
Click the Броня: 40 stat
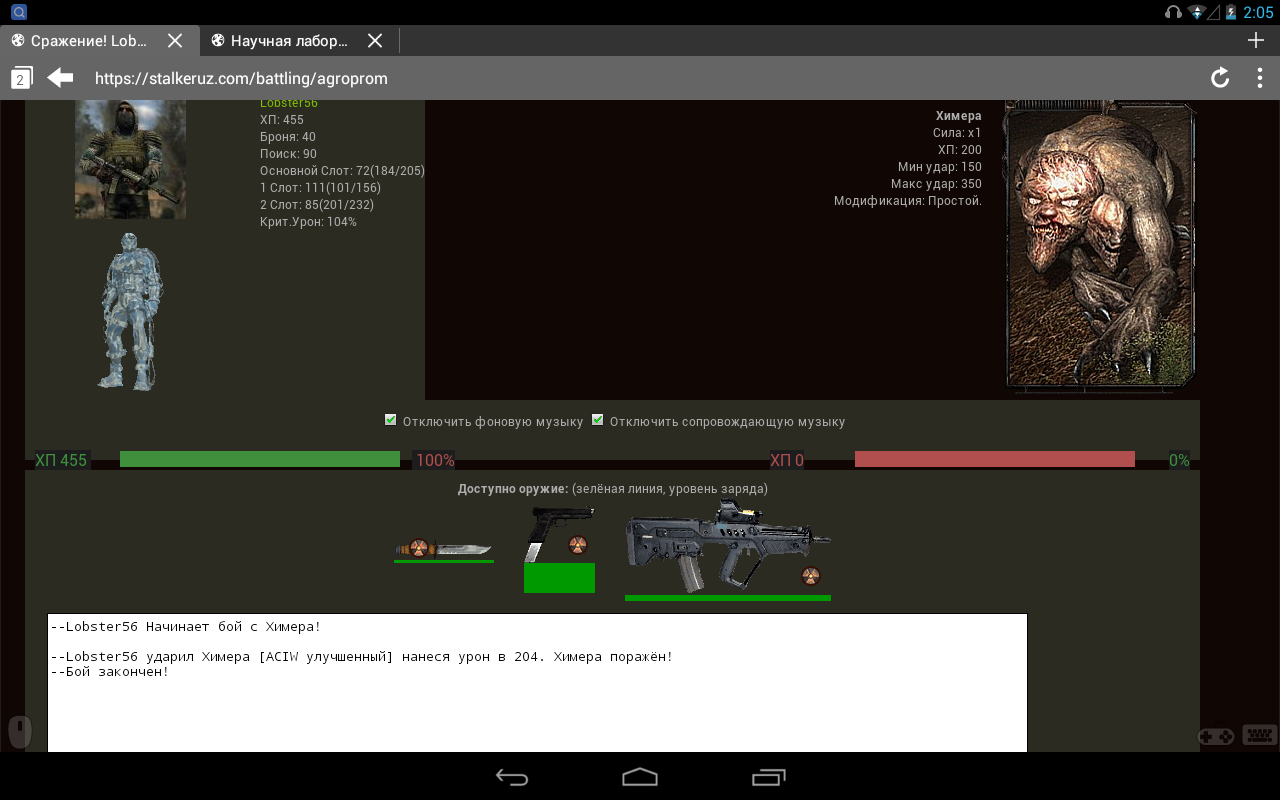(x=288, y=137)
